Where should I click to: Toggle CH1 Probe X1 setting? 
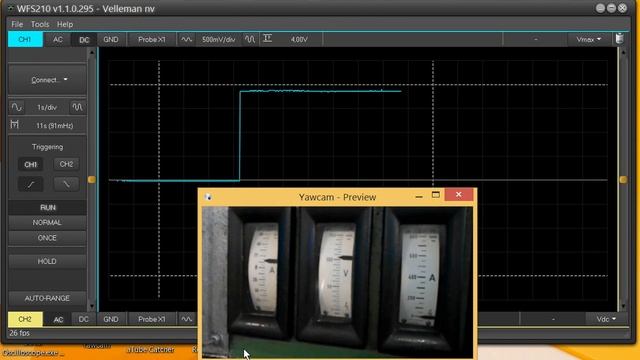click(x=151, y=40)
